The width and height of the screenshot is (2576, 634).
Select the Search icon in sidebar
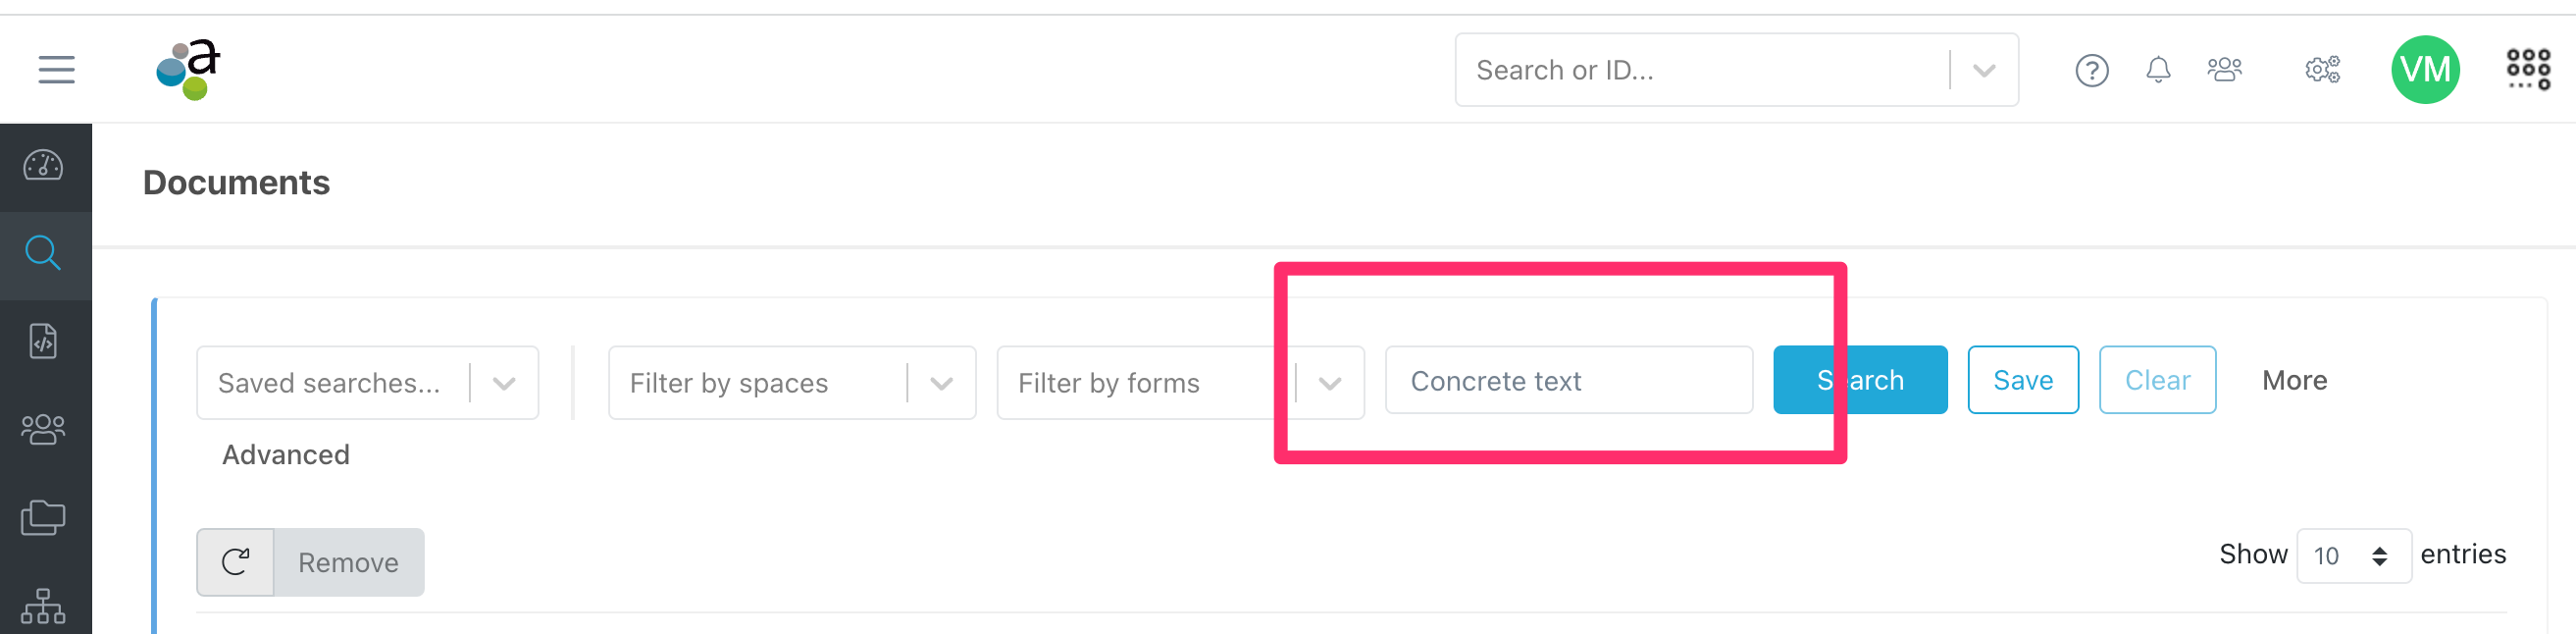pos(45,253)
